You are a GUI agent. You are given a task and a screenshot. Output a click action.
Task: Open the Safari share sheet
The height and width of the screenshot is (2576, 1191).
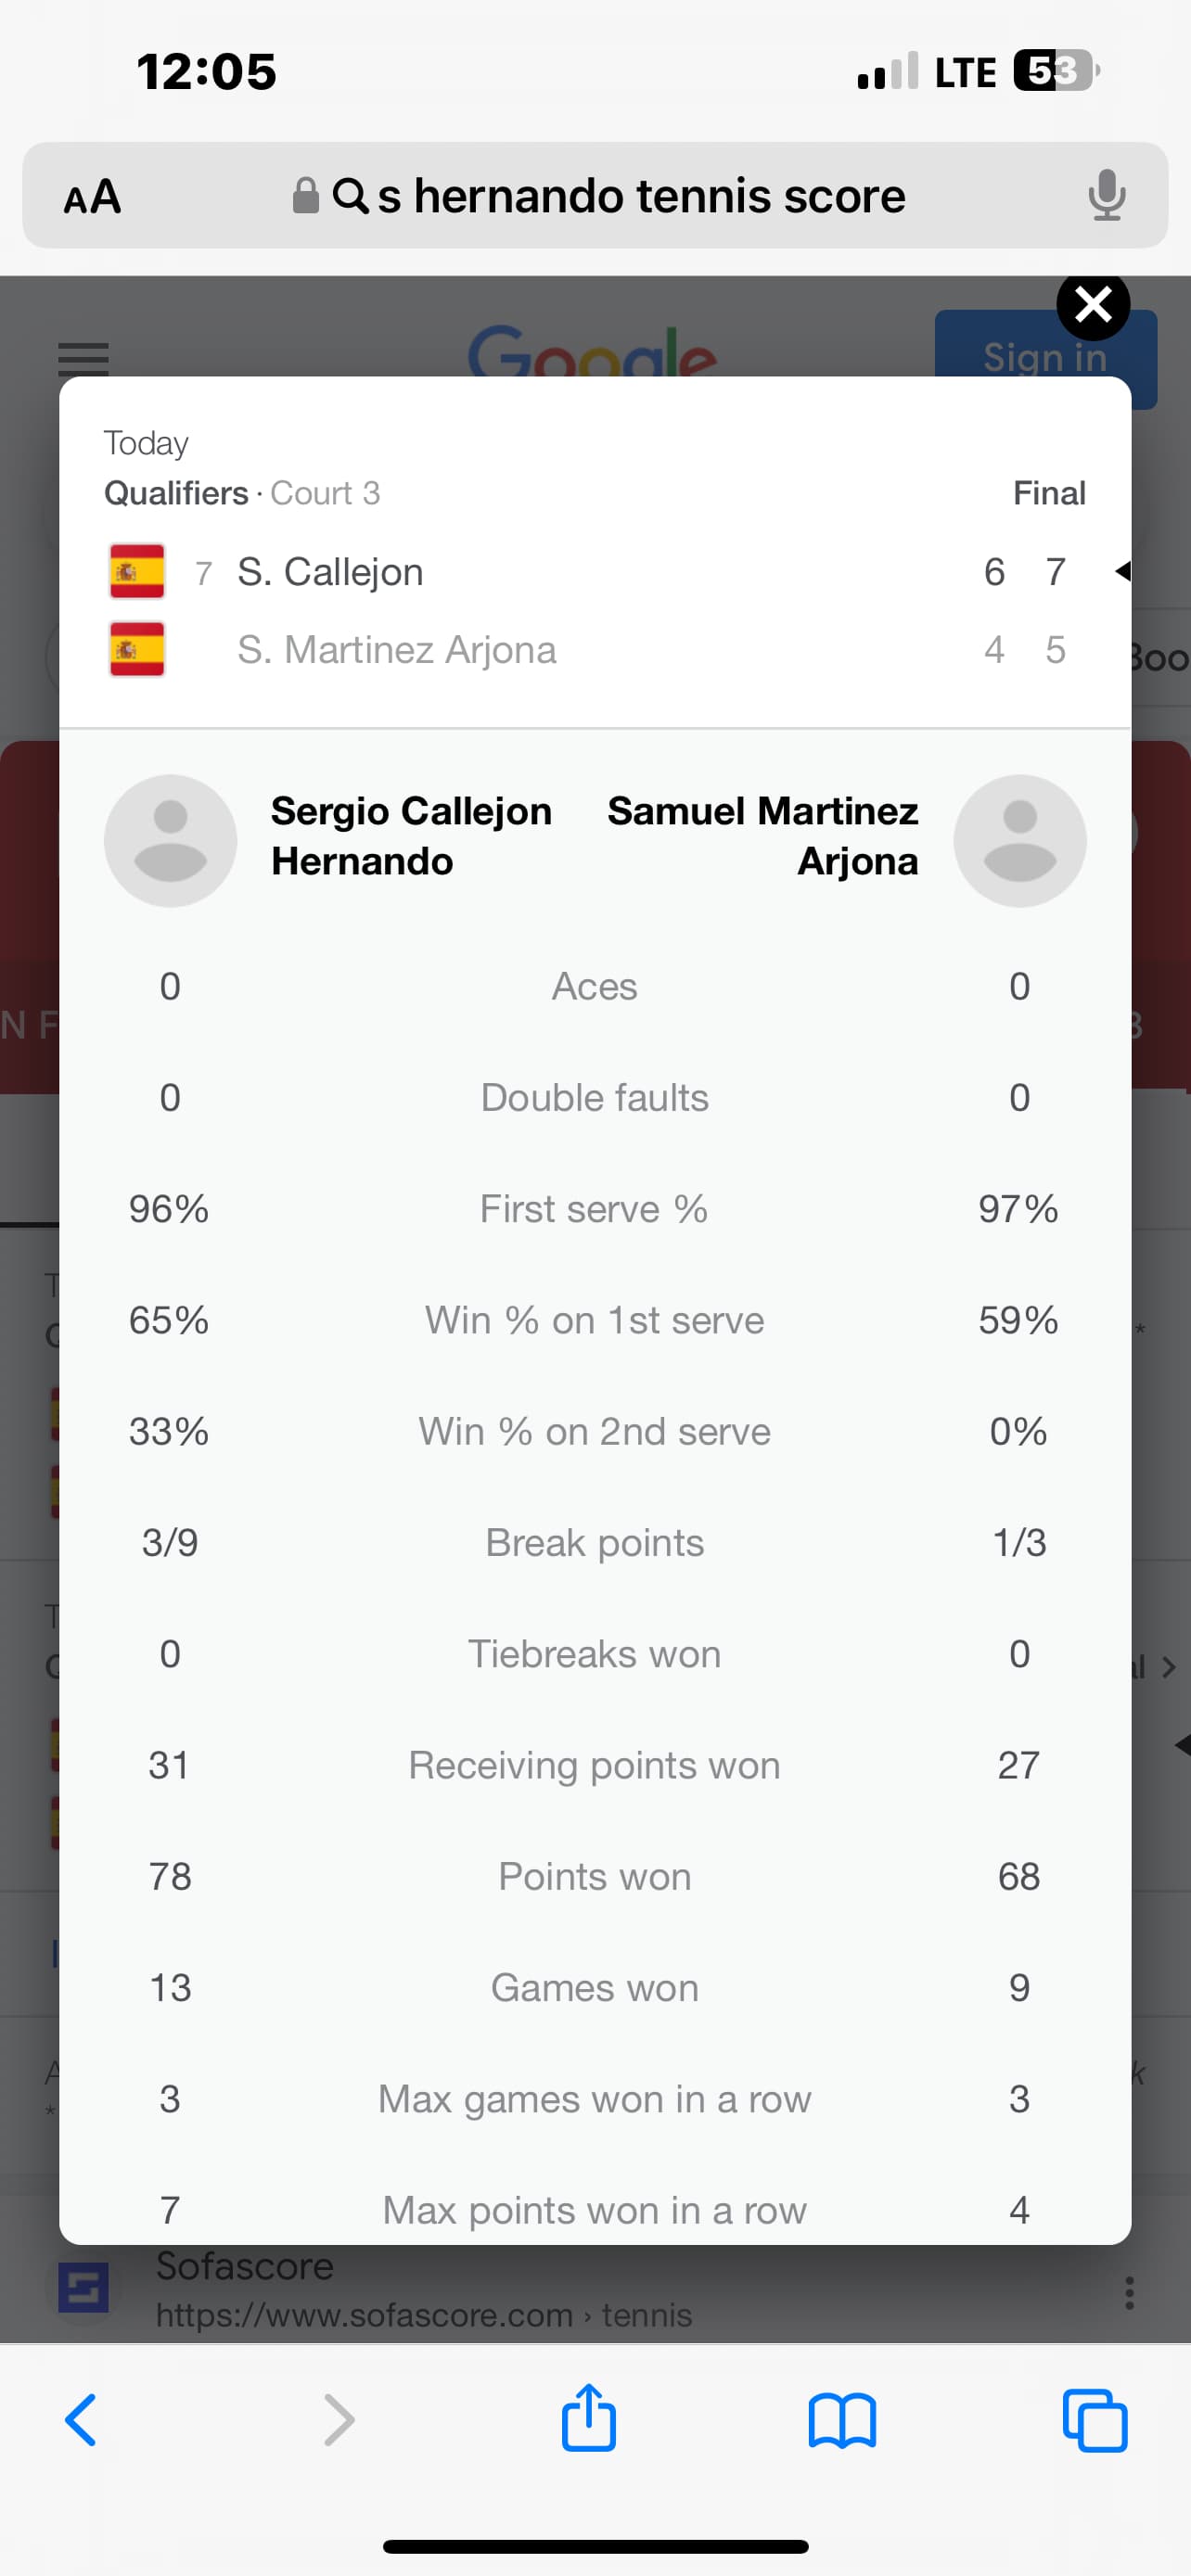[588, 2418]
